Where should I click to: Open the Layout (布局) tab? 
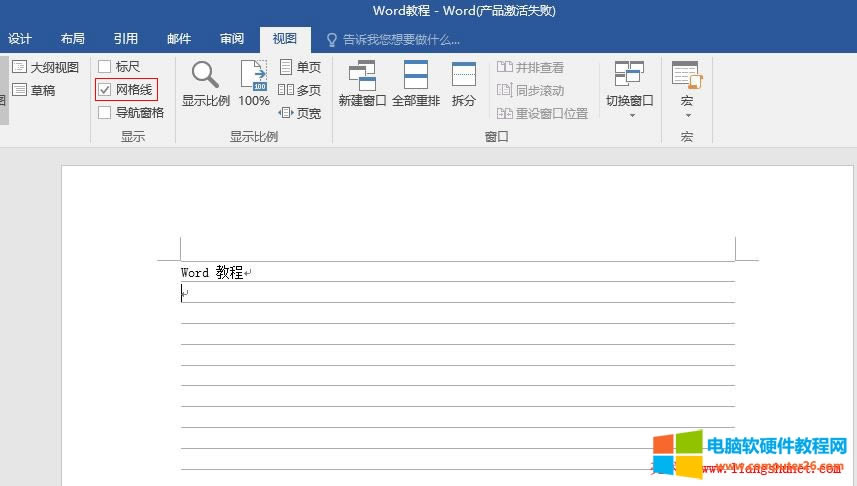pos(73,39)
